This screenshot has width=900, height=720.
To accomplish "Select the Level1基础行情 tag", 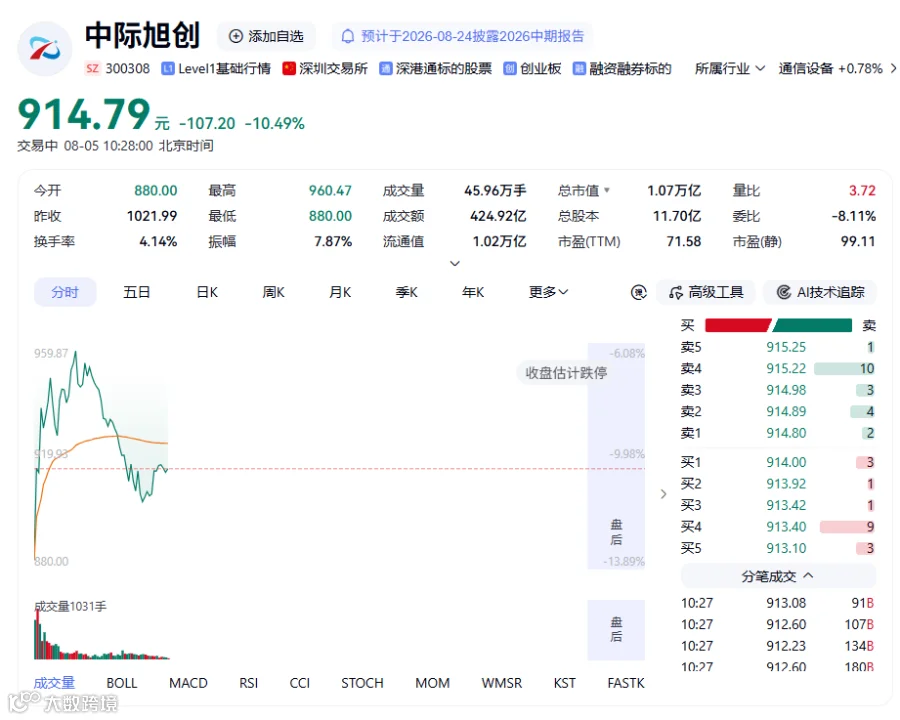I will coord(216,68).
